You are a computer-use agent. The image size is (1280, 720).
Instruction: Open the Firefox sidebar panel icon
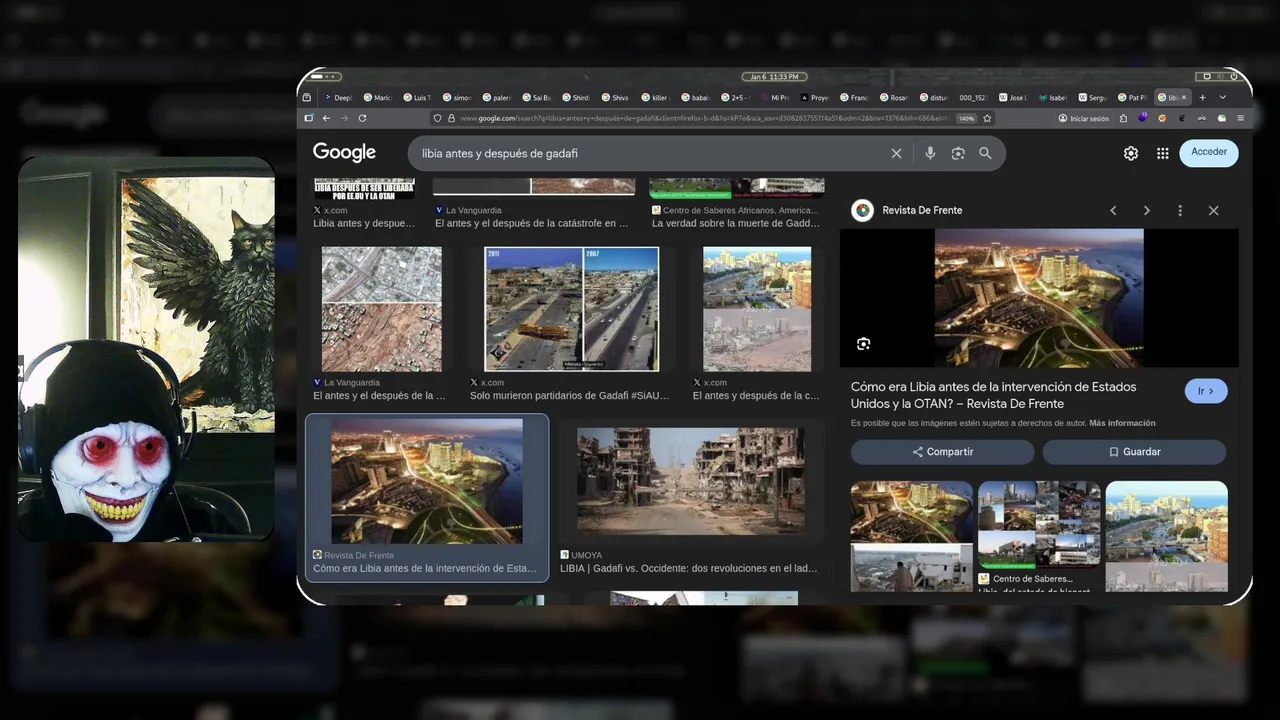click(x=308, y=118)
